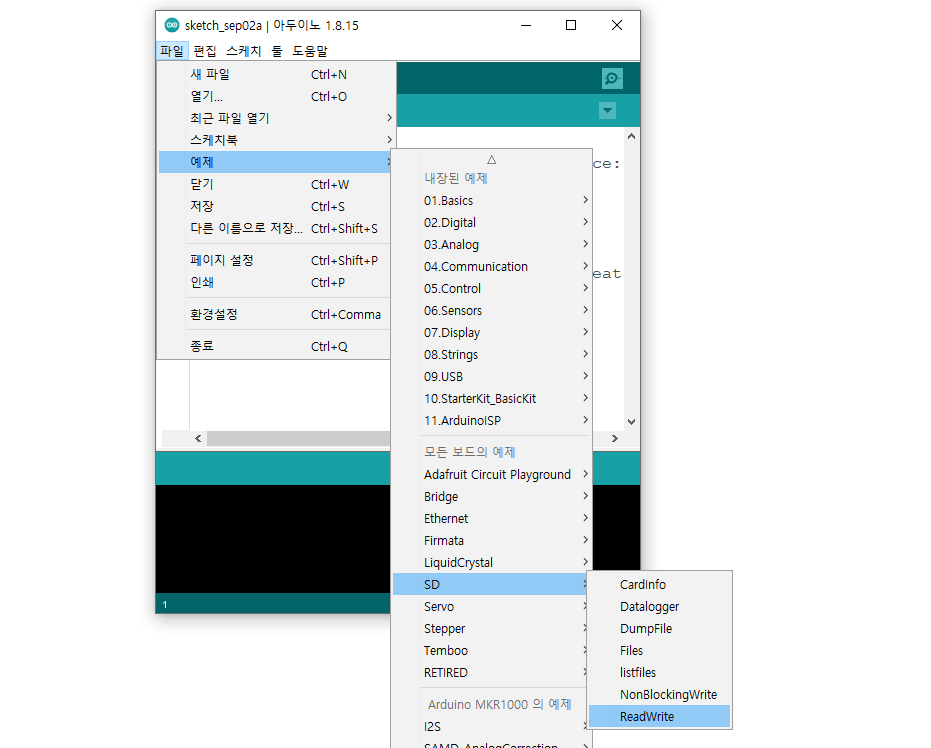Open Ethernet examples submenu
The image size is (931, 748).
pyautogui.click(x=492, y=518)
